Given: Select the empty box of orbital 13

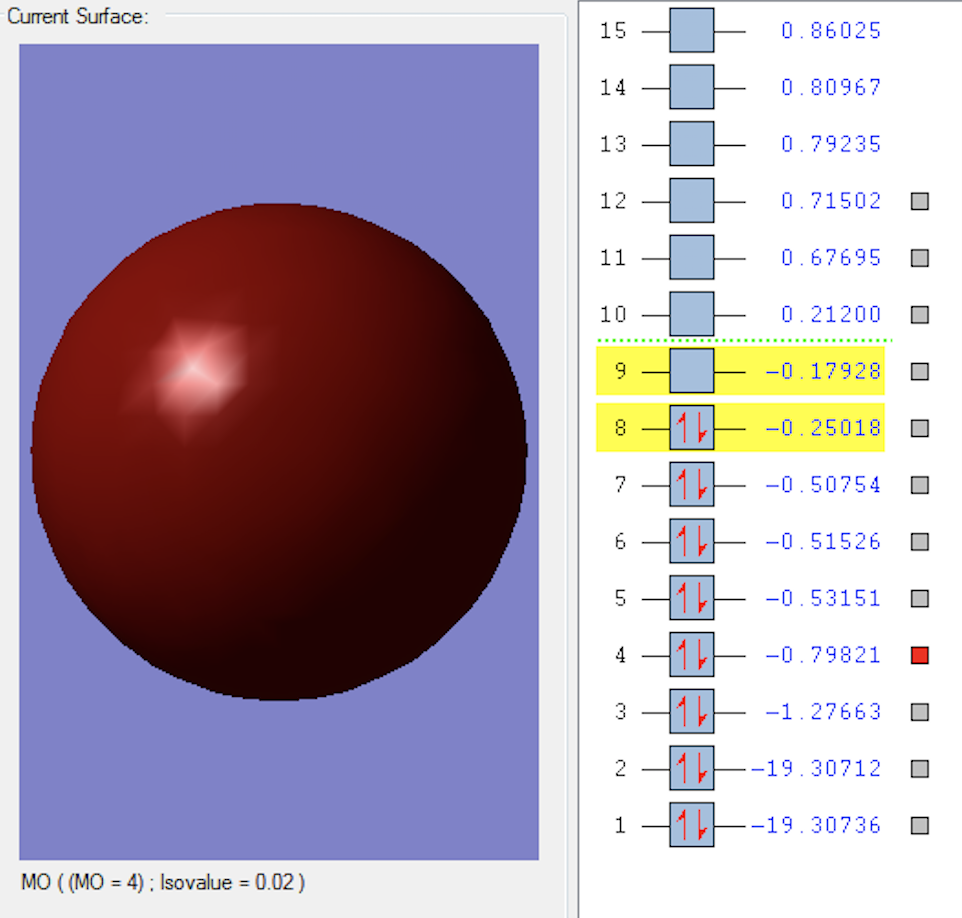Looking at the screenshot, I should (x=691, y=144).
